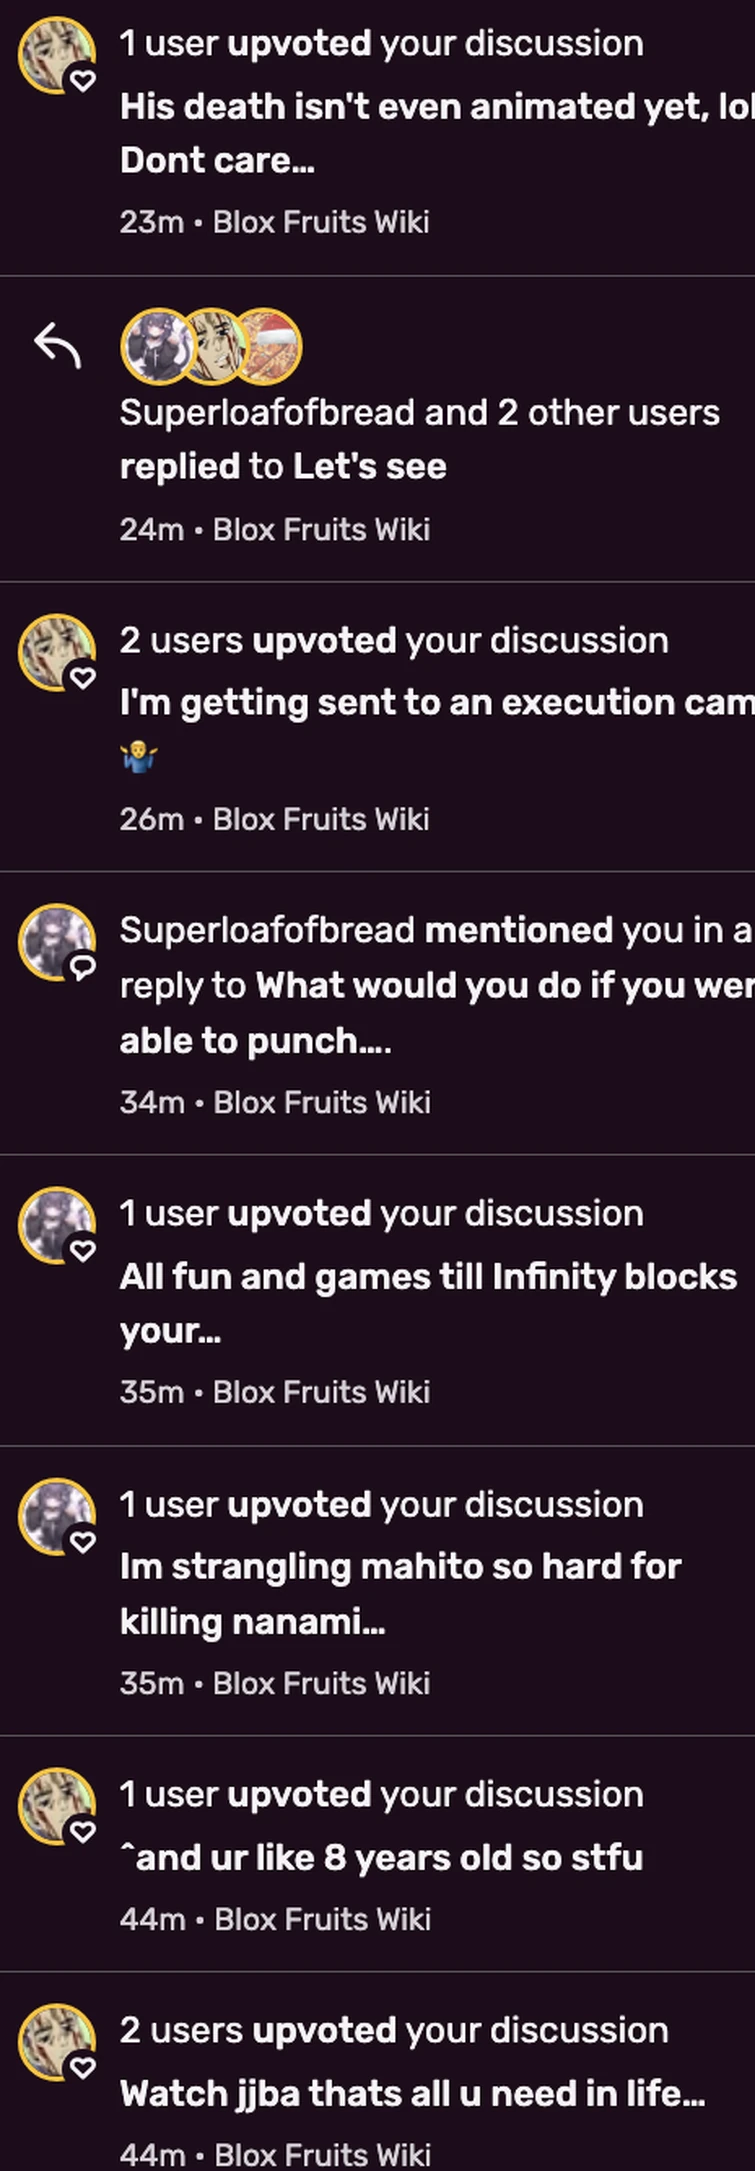The height and width of the screenshot is (2171, 755).
Task: Open "Watch jjba thats all u need" discussion
Action: click(x=412, y=2094)
